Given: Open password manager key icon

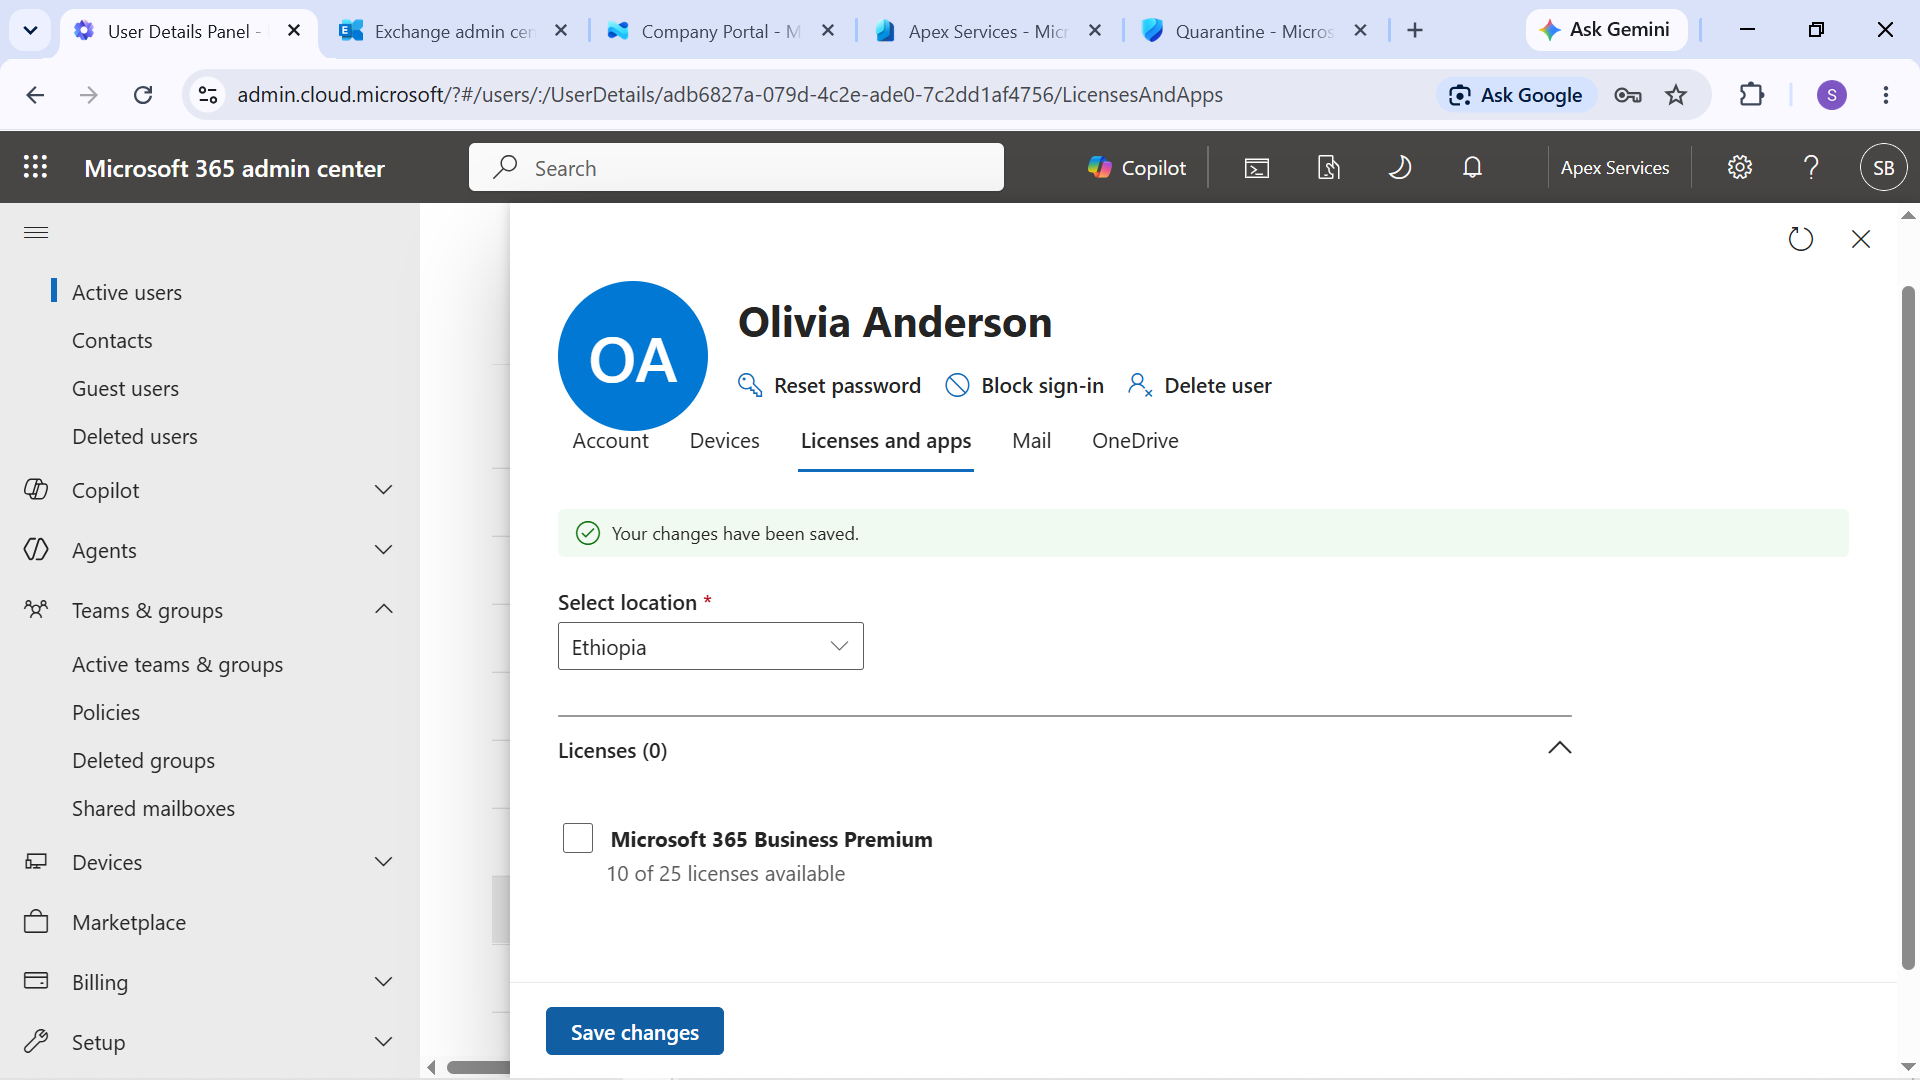Looking at the screenshot, I should pyautogui.click(x=1628, y=95).
